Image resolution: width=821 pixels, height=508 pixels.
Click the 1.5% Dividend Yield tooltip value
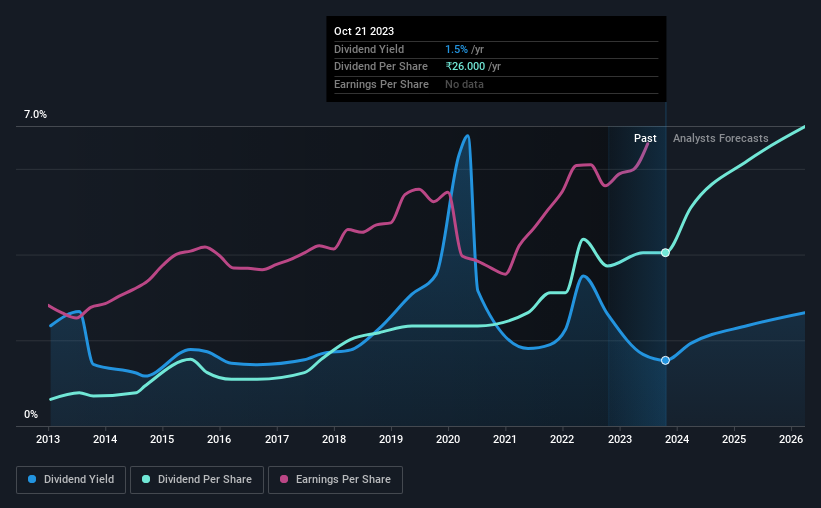(x=457, y=49)
